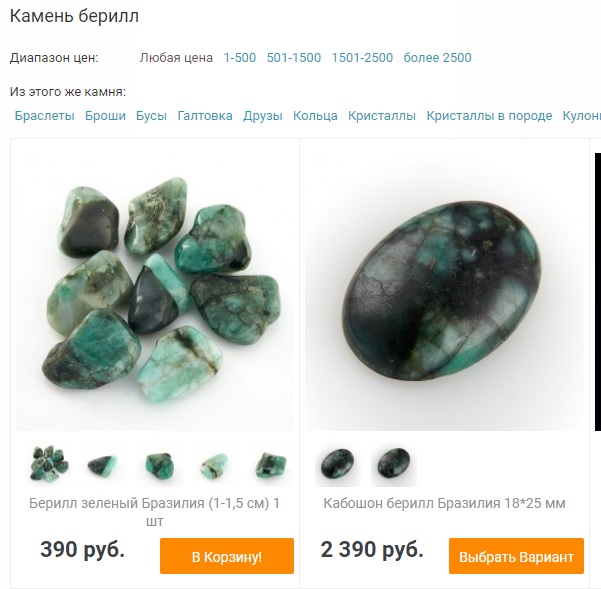This screenshot has width=601, height=589.
Task: Choose the Любая цена option
Action: pyautogui.click(x=176, y=57)
